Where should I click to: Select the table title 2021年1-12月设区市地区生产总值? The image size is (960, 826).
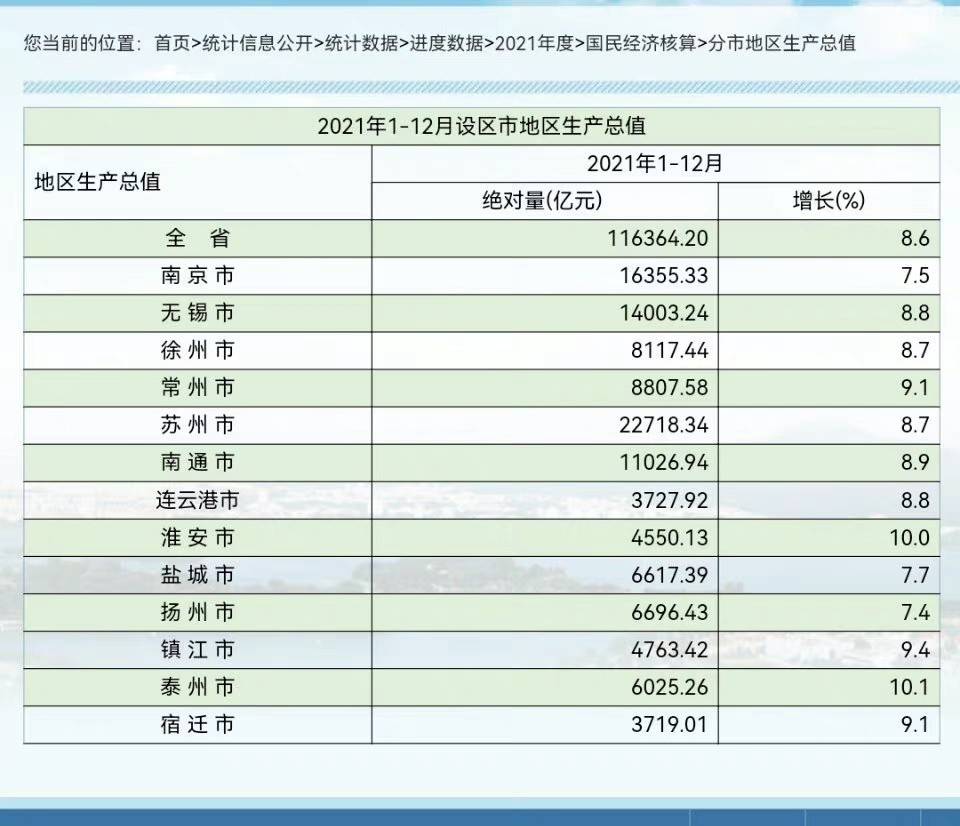click(481, 126)
